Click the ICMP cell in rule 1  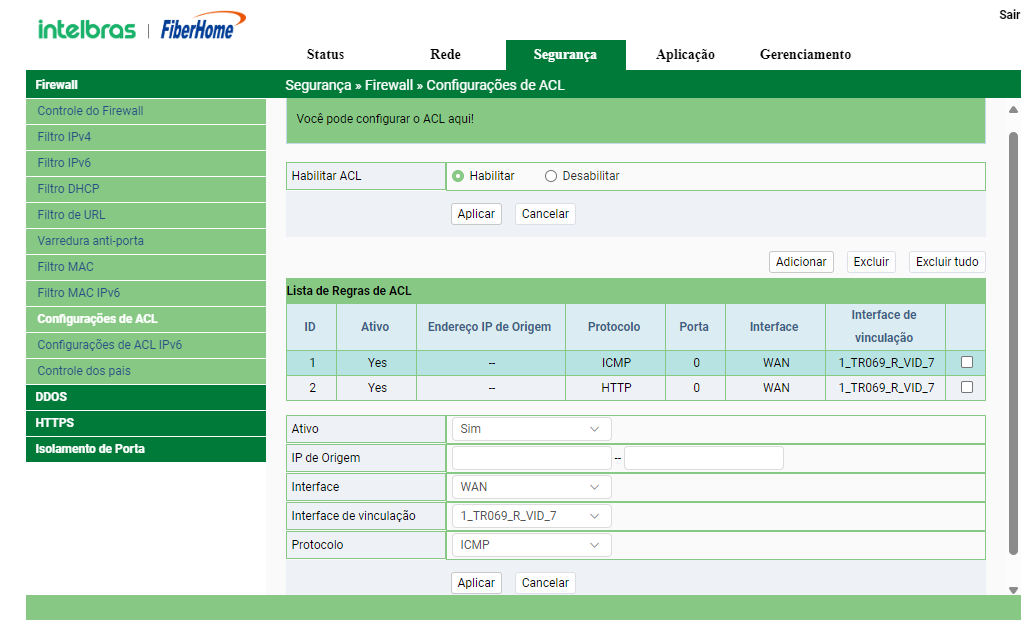[615, 363]
